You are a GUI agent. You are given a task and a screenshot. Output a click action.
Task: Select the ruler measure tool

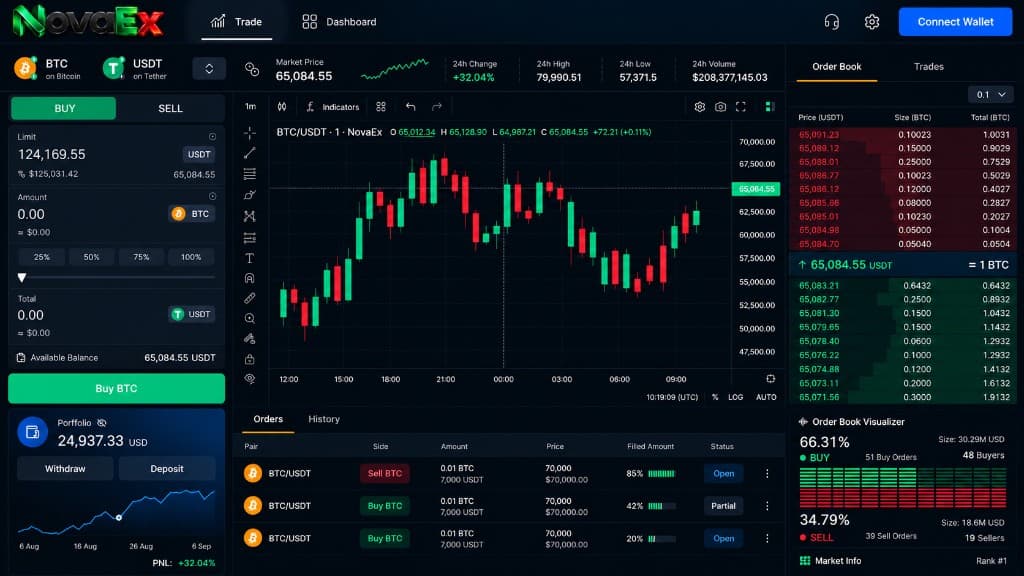pyautogui.click(x=249, y=298)
